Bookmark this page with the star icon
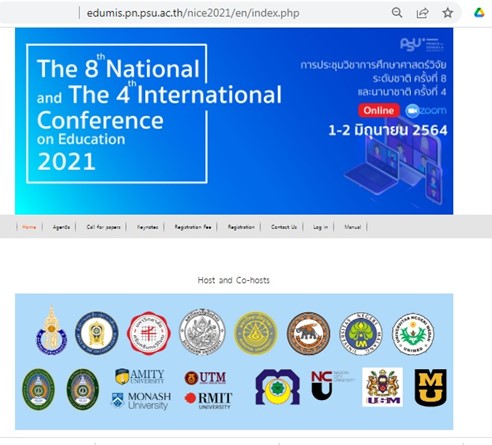Image resolution: width=492 pixels, height=445 pixels. tap(448, 13)
